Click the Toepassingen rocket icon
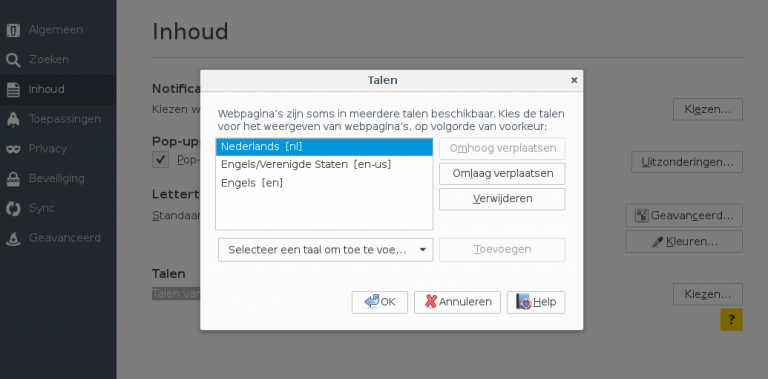Viewport: 768px width, 379px height. click(x=13, y=119)
